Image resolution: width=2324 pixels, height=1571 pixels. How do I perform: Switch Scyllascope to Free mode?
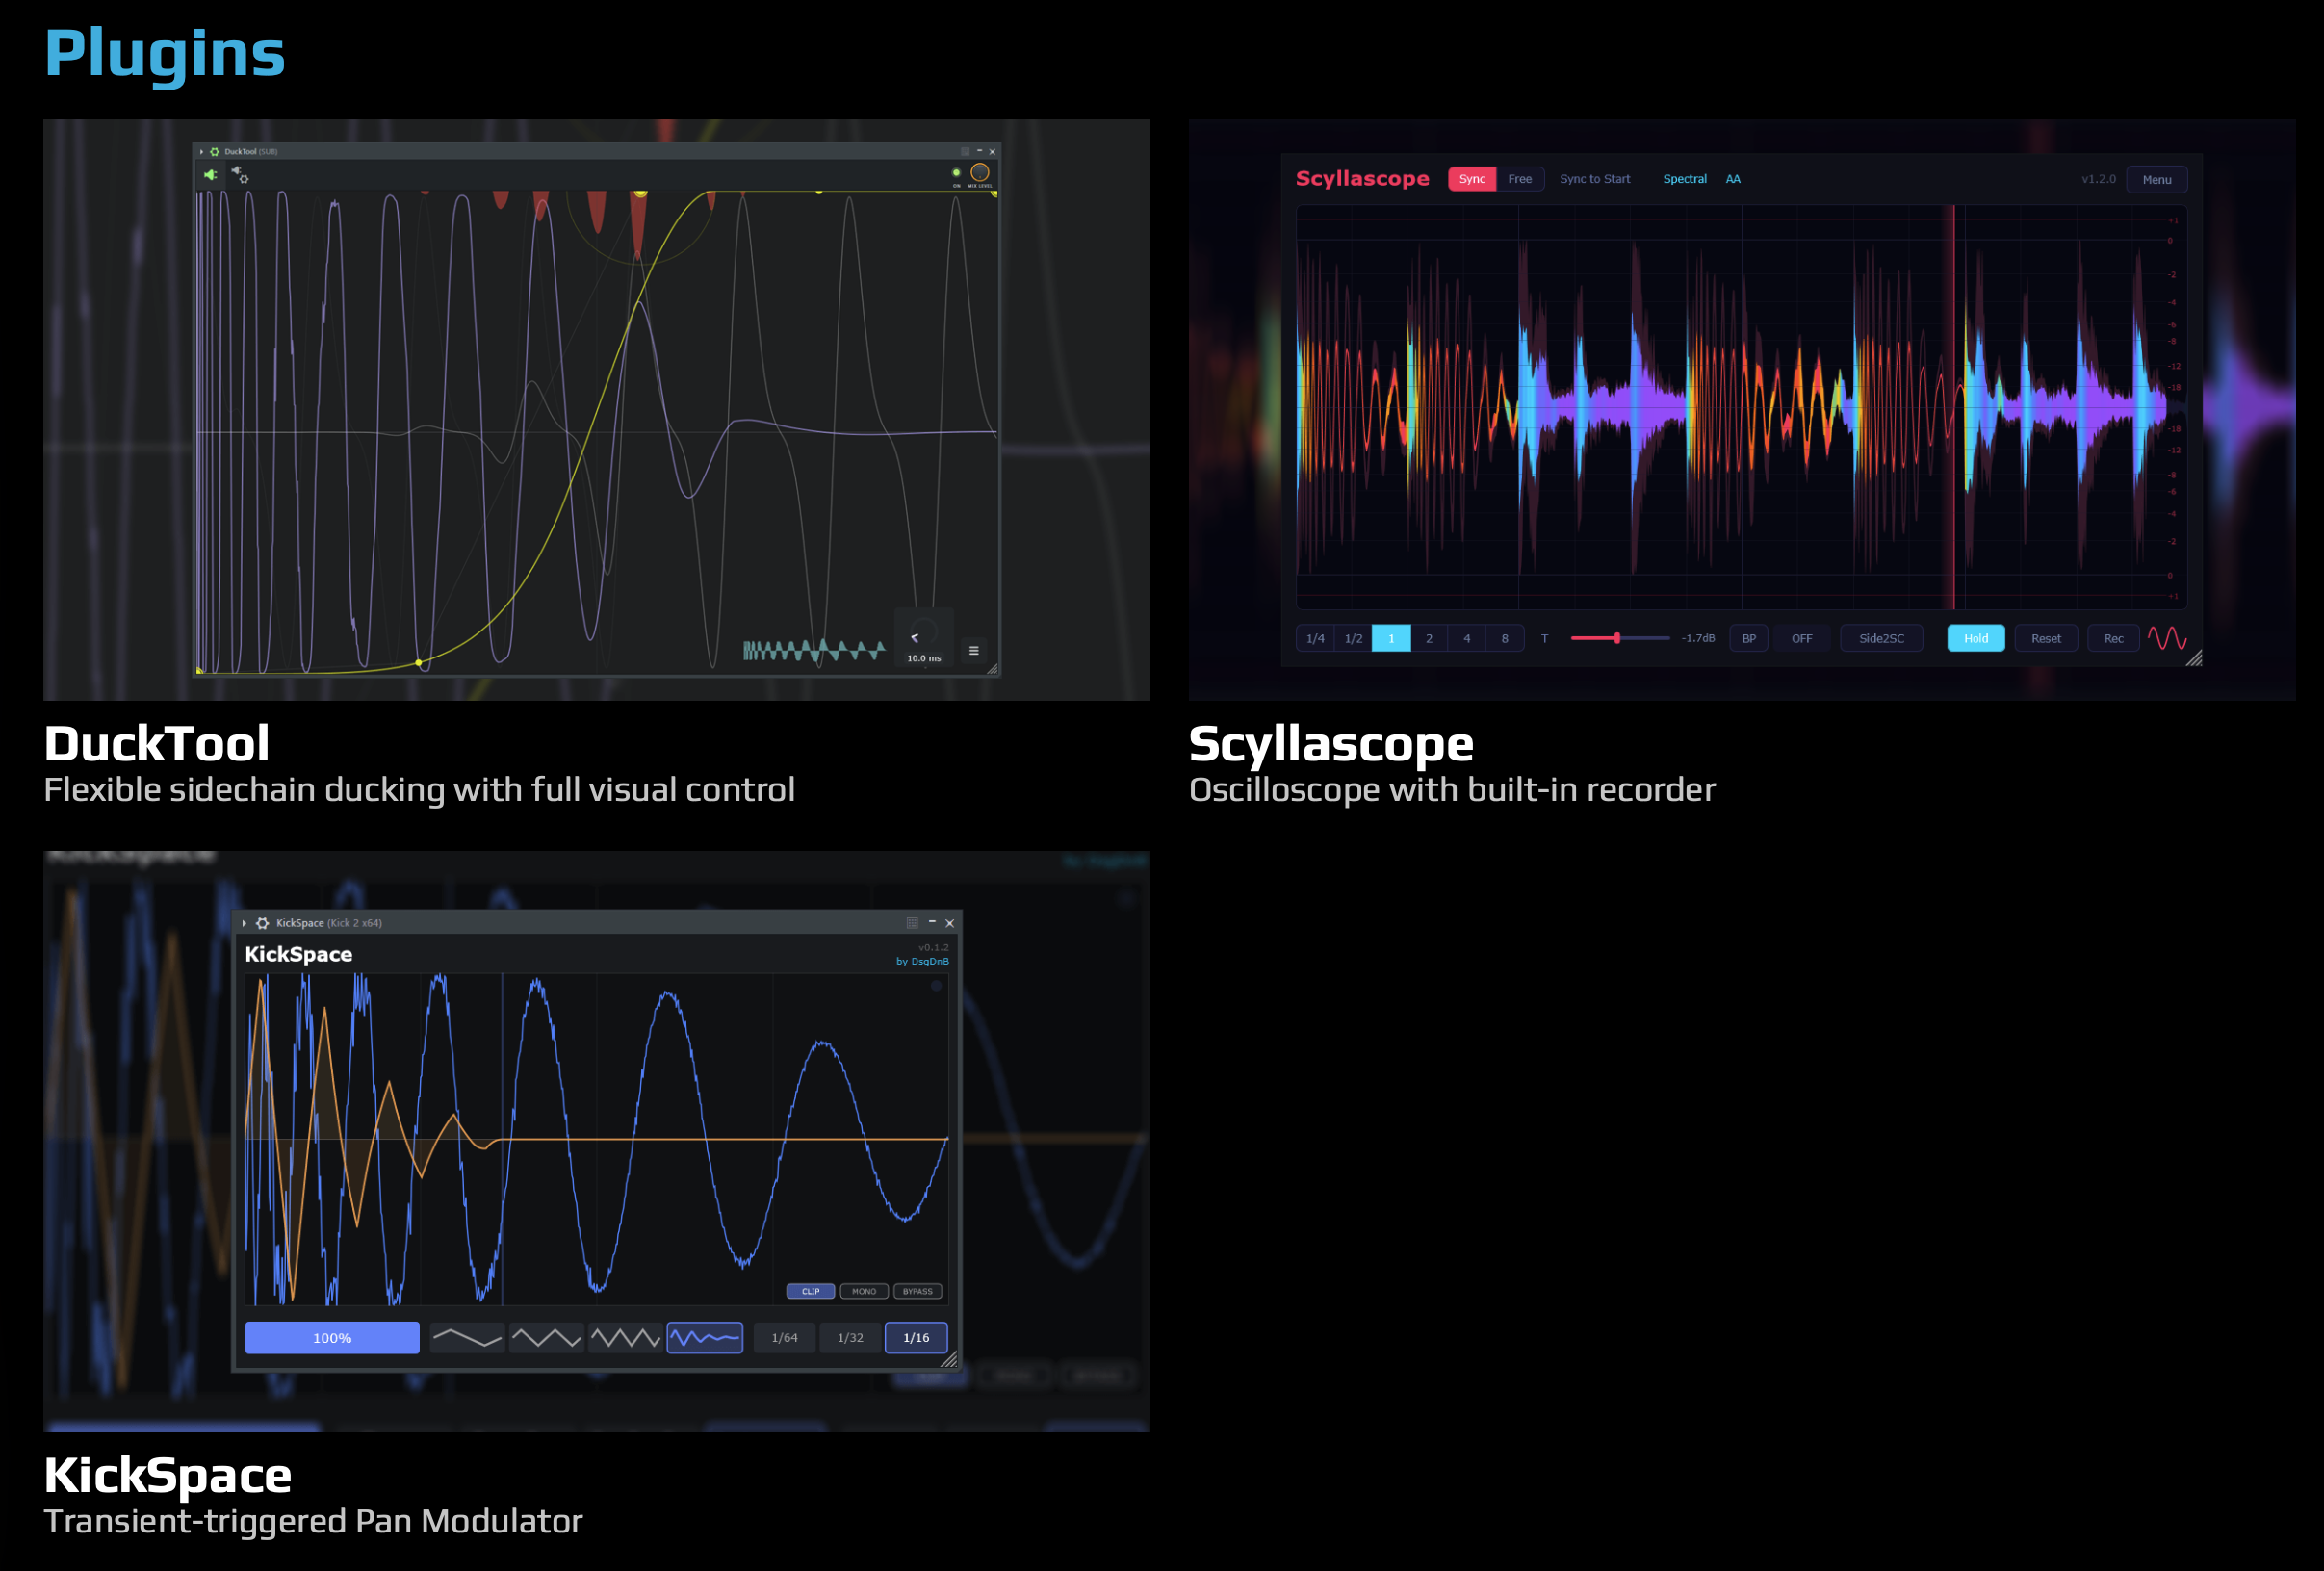click(x=1519, y=179)
